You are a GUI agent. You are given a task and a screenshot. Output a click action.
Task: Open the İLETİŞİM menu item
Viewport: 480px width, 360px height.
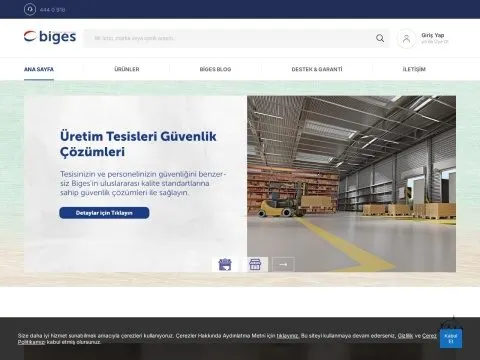[x=414, y=69]
